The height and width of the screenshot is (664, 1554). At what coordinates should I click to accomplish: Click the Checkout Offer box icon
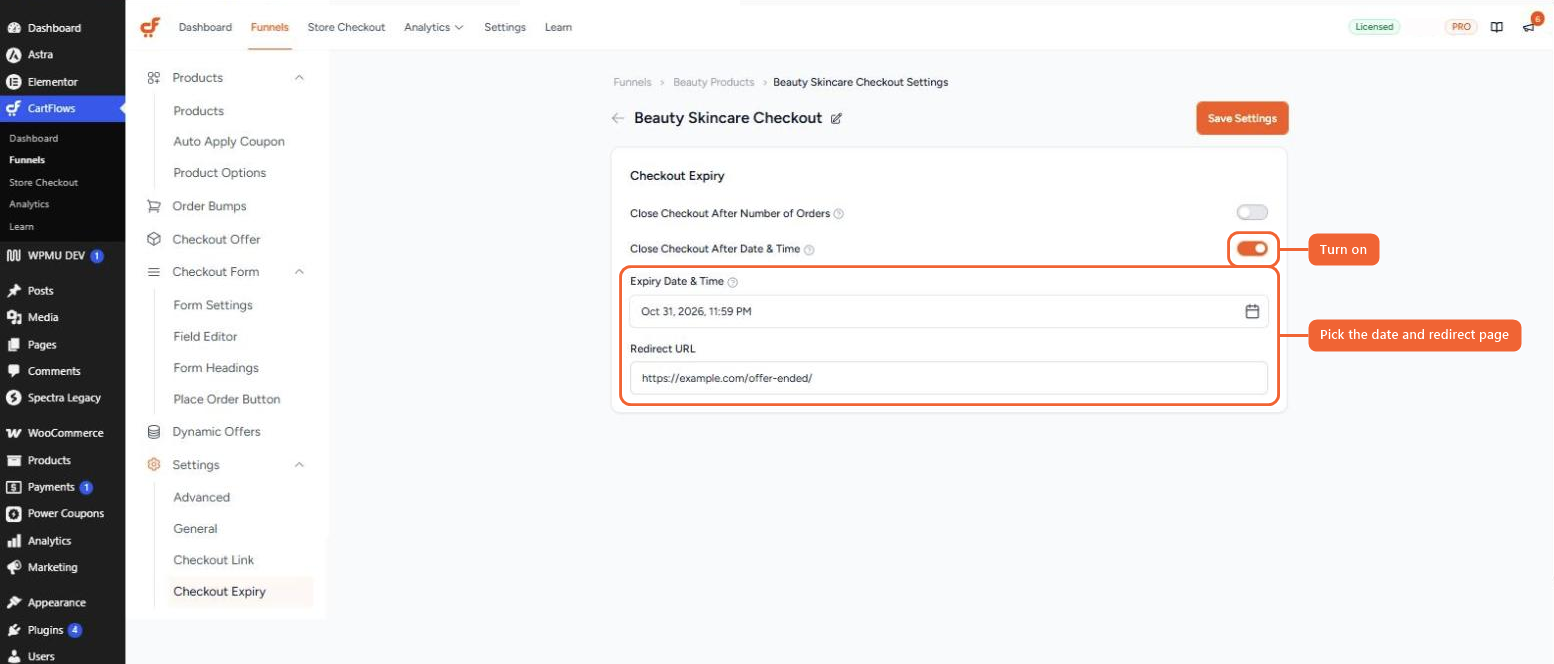(154, 239)
